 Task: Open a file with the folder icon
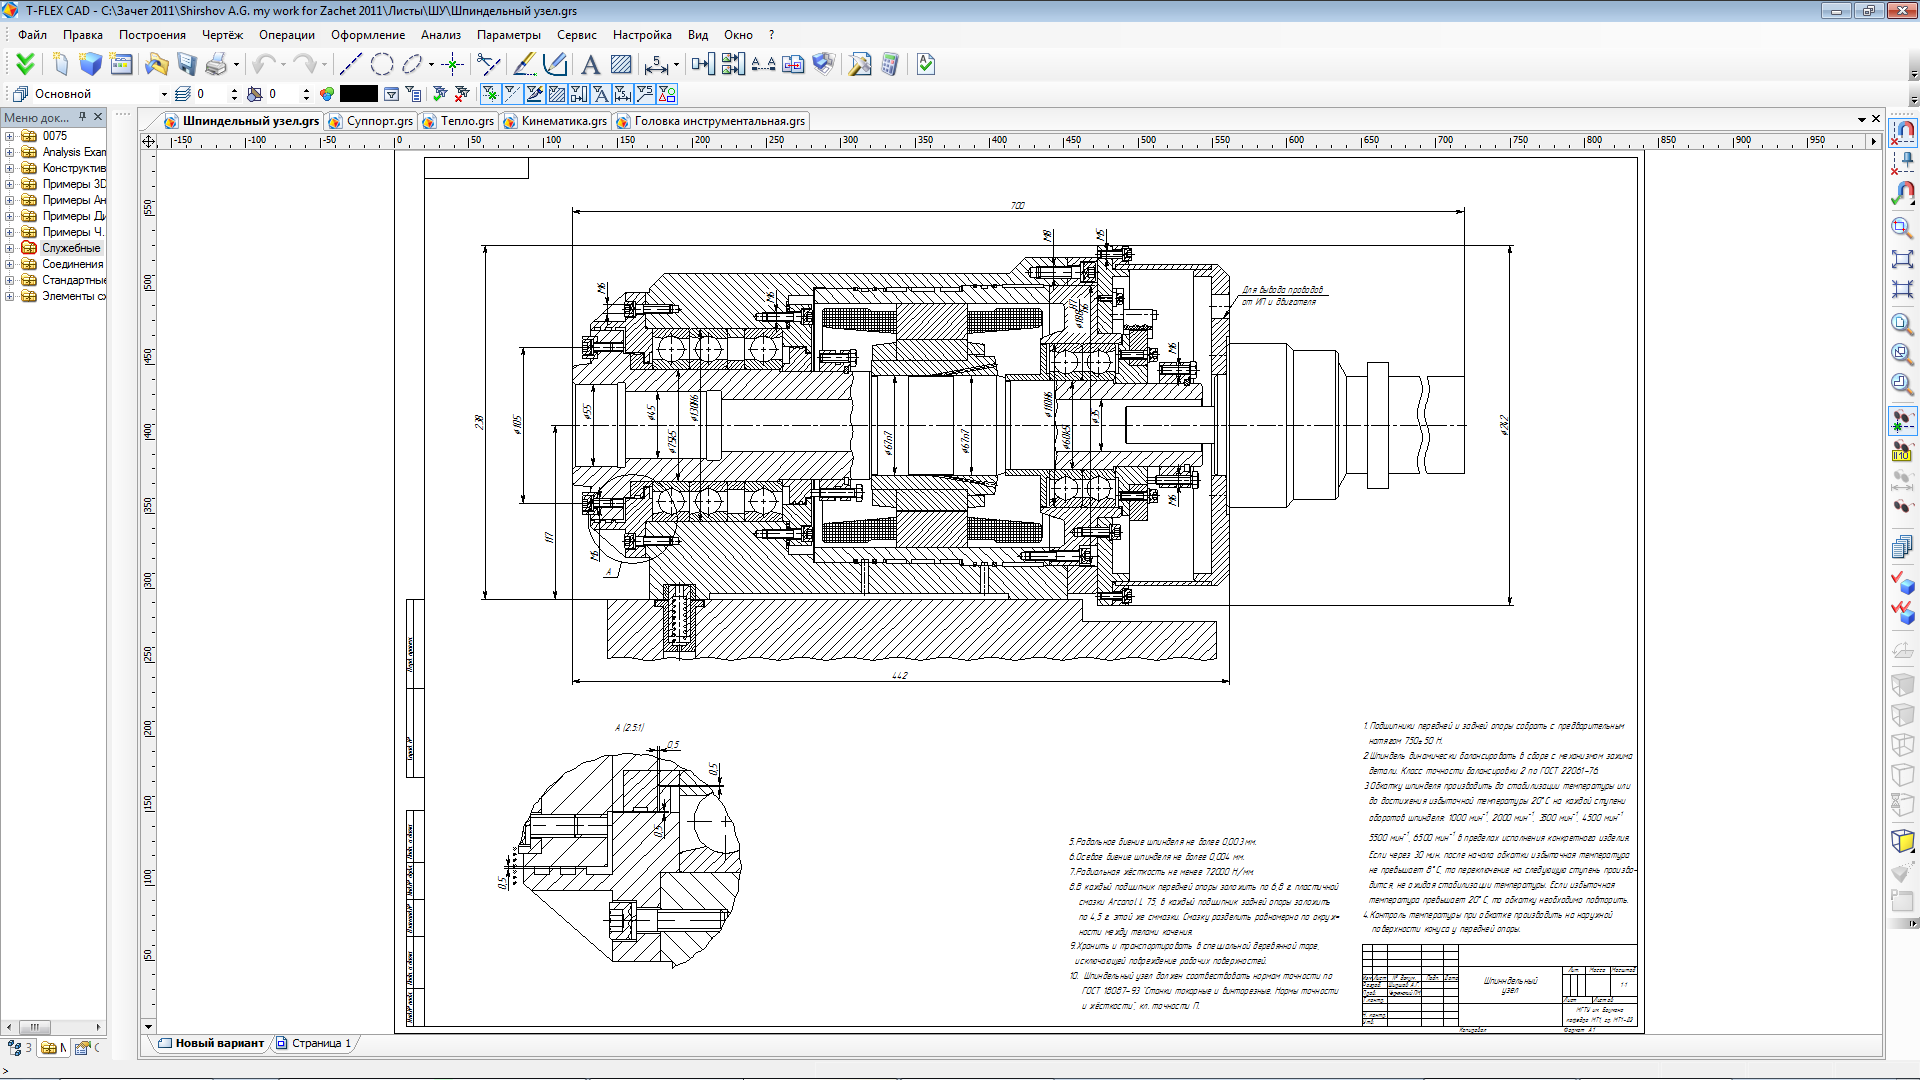tap(156, 64)
